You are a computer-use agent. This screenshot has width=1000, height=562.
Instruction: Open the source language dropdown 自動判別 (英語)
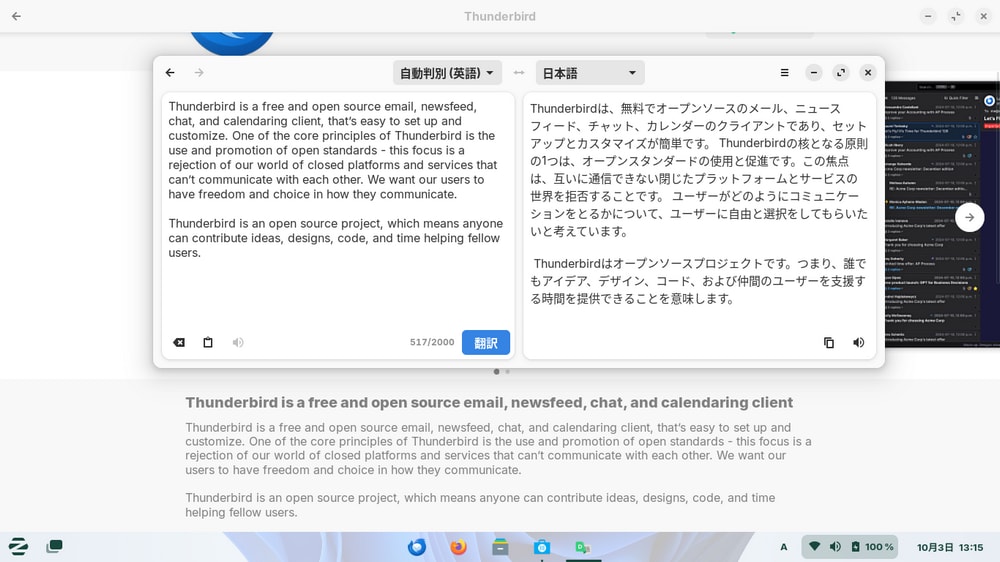[447, 73]
